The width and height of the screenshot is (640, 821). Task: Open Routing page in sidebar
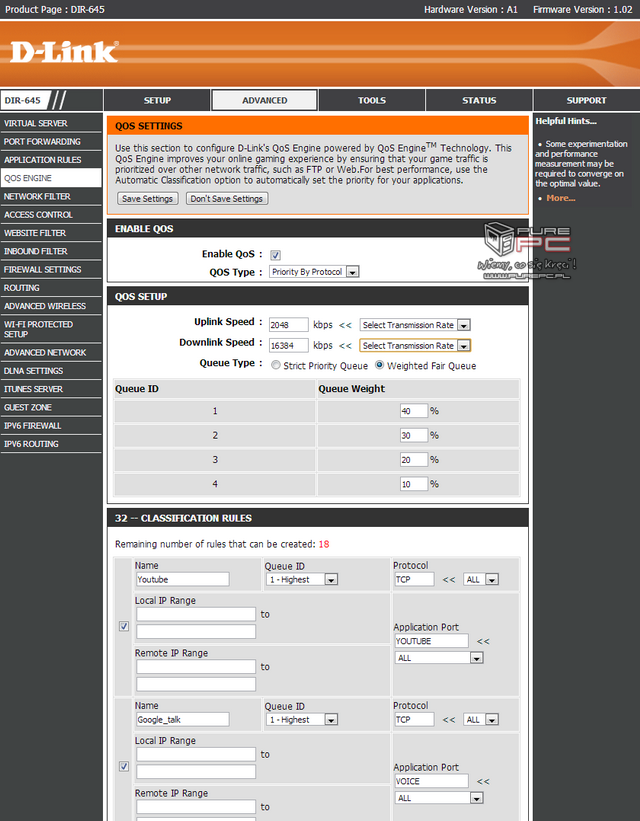(x=51, y=288)
